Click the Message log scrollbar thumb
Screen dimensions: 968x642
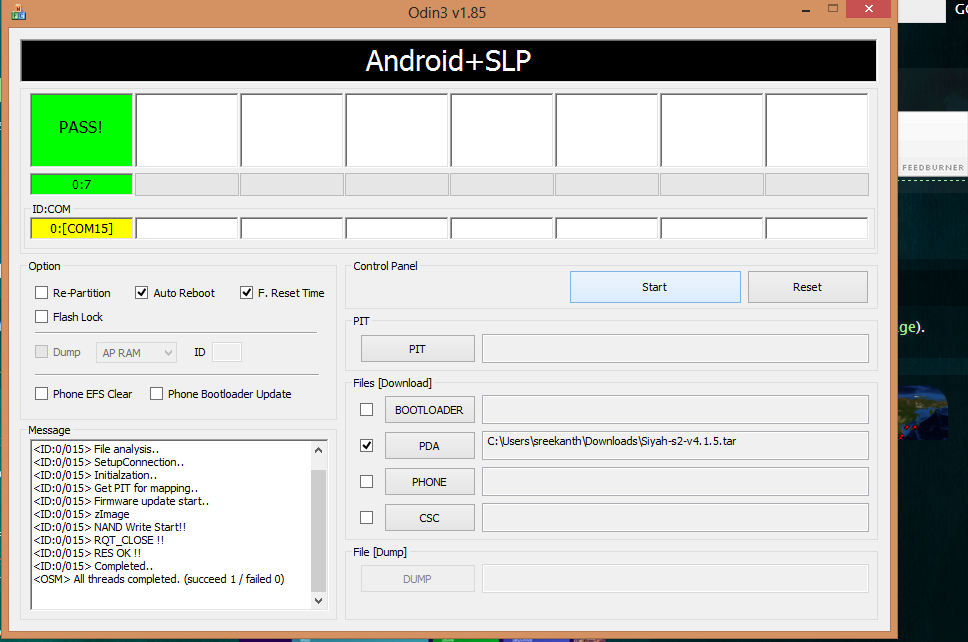(x=319, y=530)
